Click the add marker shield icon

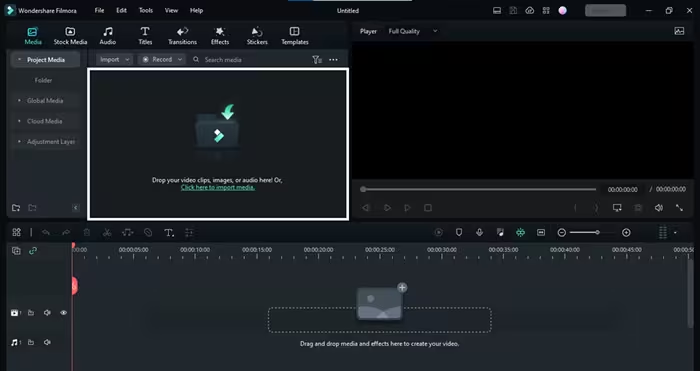(458, 232)
